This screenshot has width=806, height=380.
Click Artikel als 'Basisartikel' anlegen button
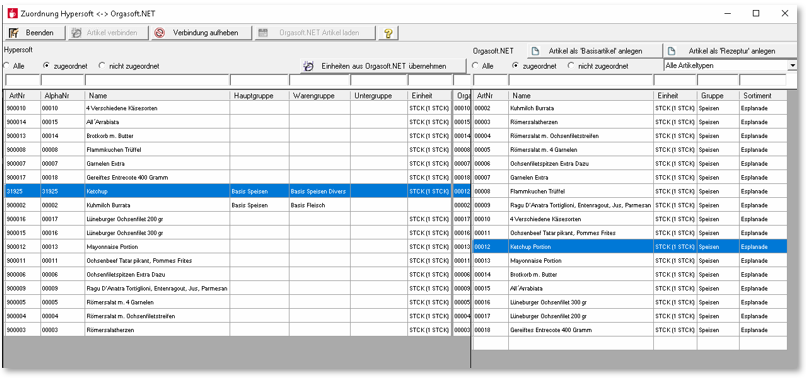coord(594,51)
